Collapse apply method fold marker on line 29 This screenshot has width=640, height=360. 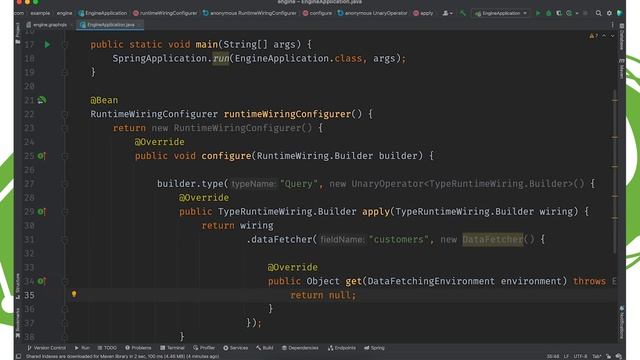pyautogui.click(x=64, y=211)
